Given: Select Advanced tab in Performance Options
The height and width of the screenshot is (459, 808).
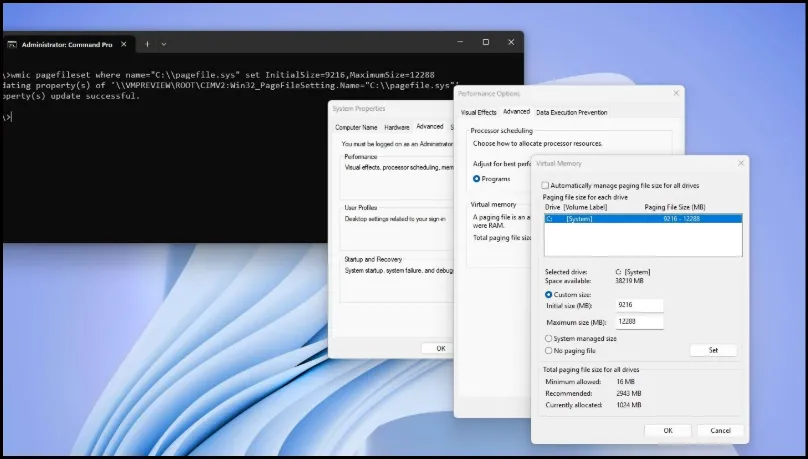Looking at the screenshot, I should point(516,111).
